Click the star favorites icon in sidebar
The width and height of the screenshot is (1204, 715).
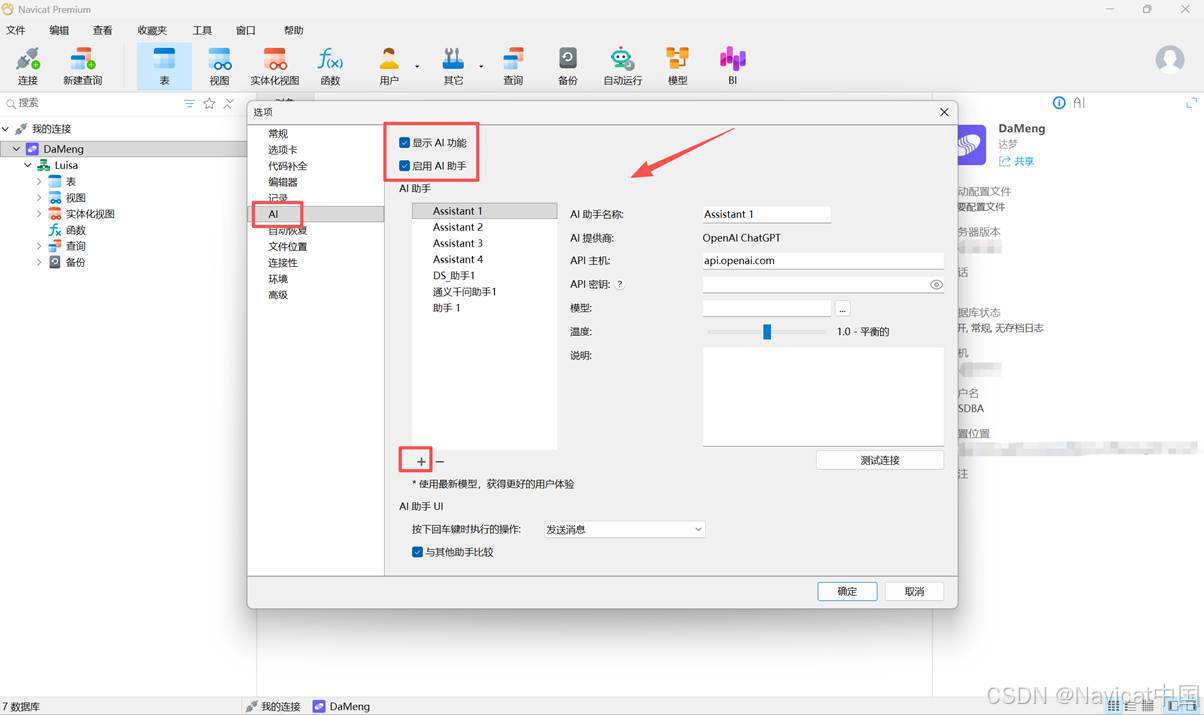209,103
